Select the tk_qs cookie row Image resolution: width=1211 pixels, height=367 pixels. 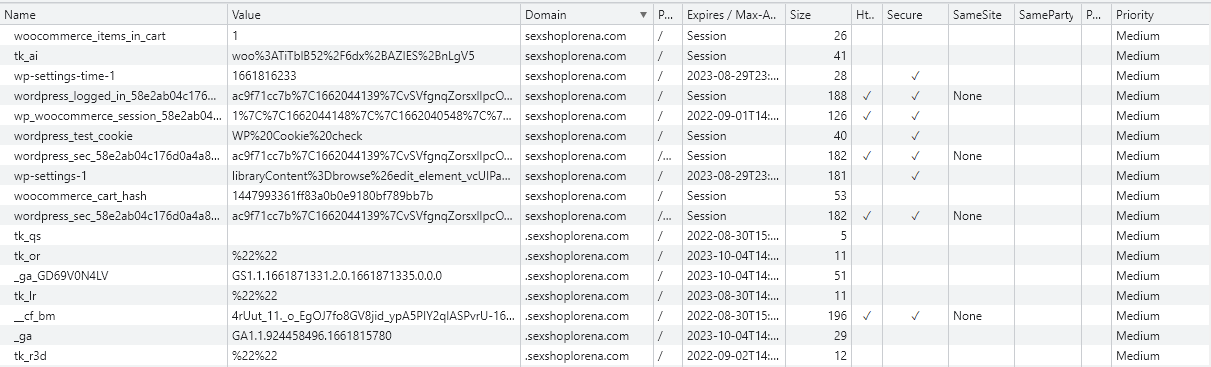(x=605, y=236)
